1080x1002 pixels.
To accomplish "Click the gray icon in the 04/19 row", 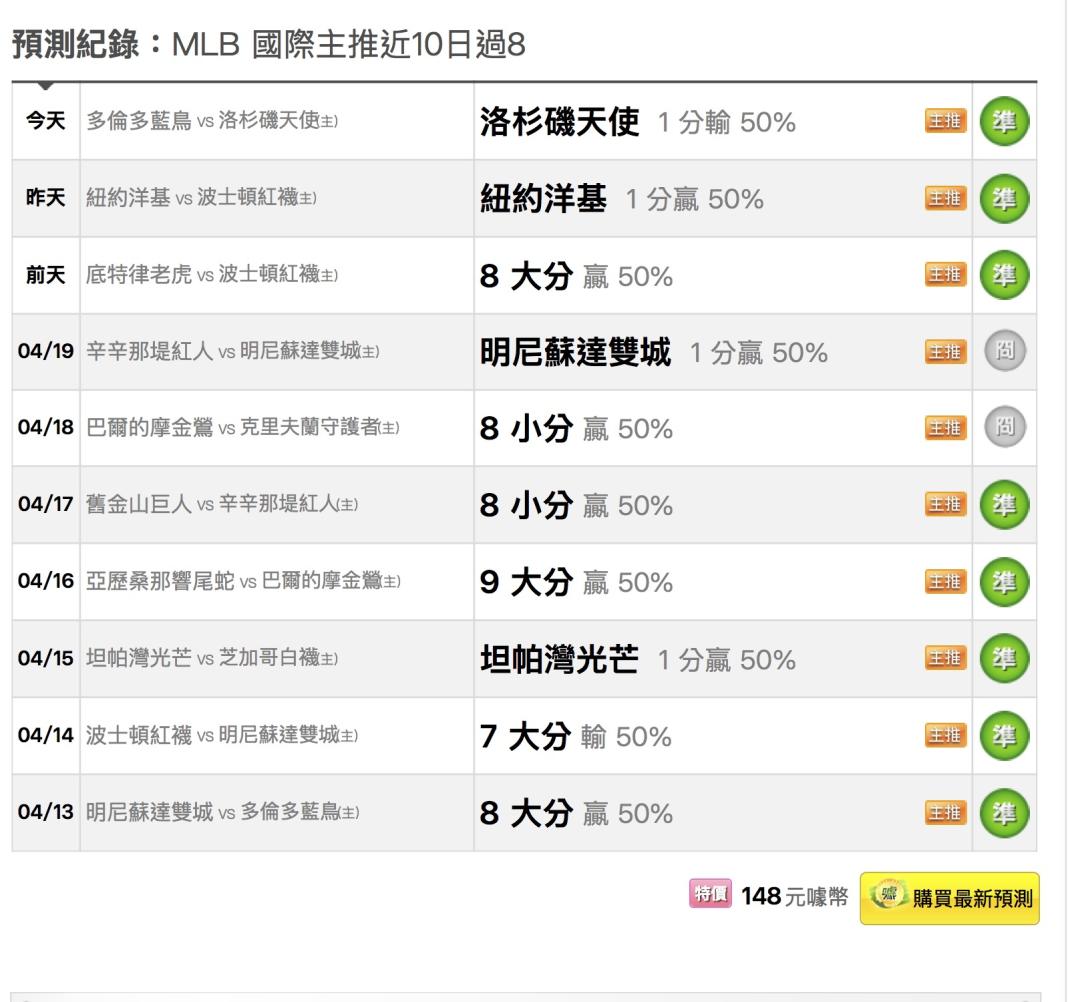I will click(x=1005, y=352).
